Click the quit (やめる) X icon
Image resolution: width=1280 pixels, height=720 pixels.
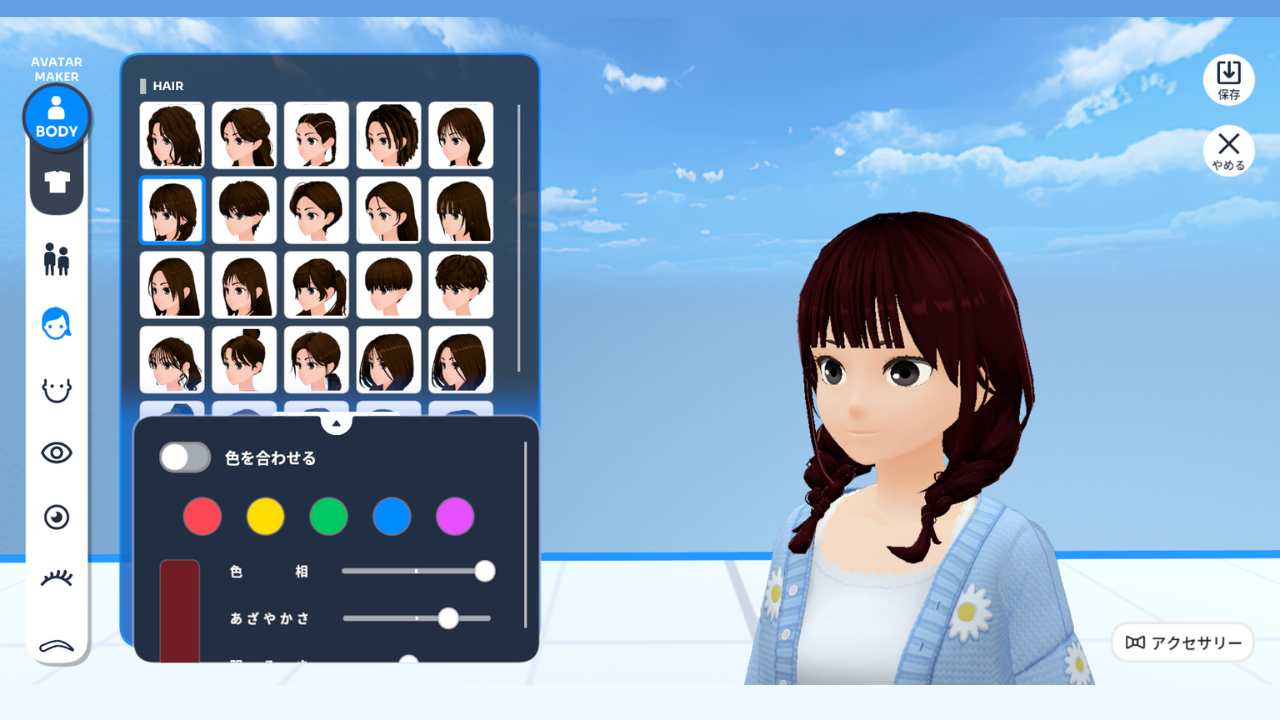(x=1229, y=151)
